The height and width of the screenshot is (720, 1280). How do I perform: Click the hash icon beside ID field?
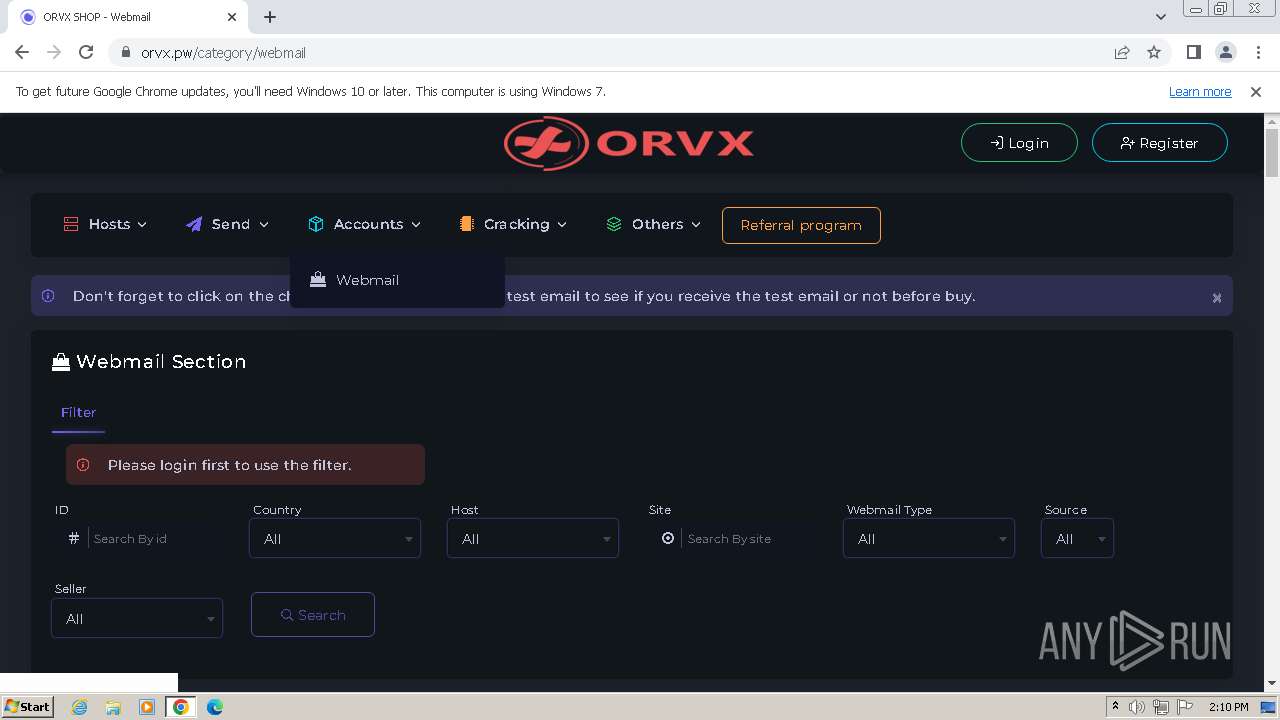pos(73,538)
